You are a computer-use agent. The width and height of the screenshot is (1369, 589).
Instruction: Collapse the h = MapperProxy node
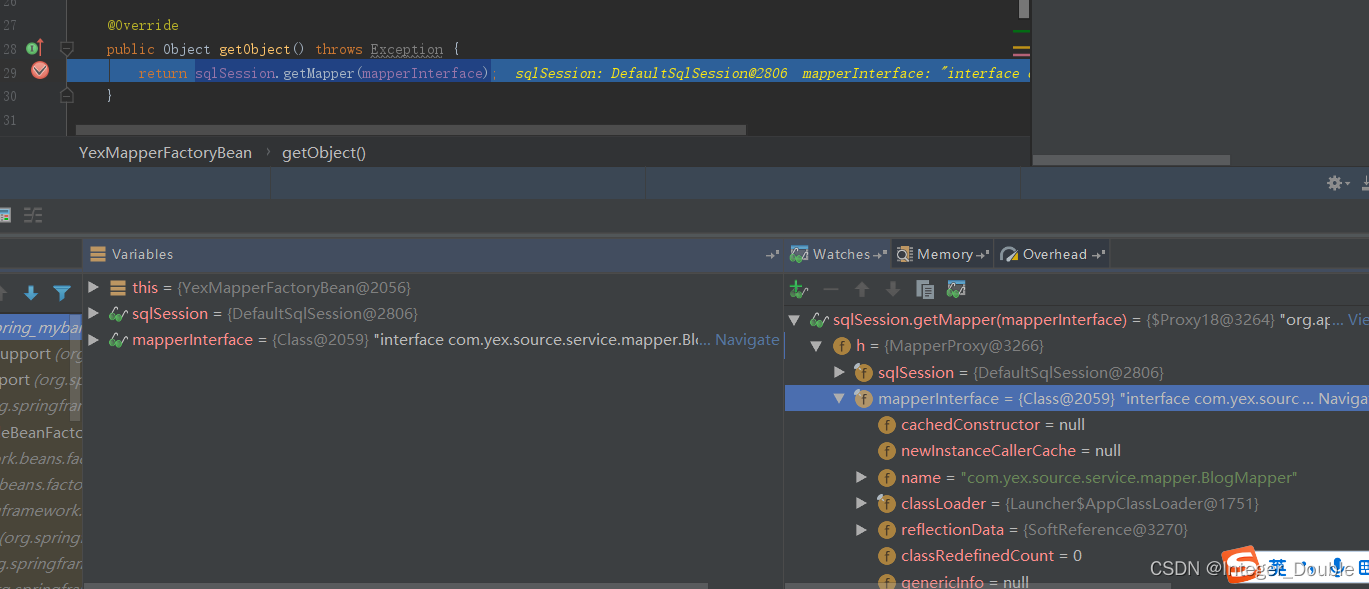pyautogui.click(x=817, y=346)
